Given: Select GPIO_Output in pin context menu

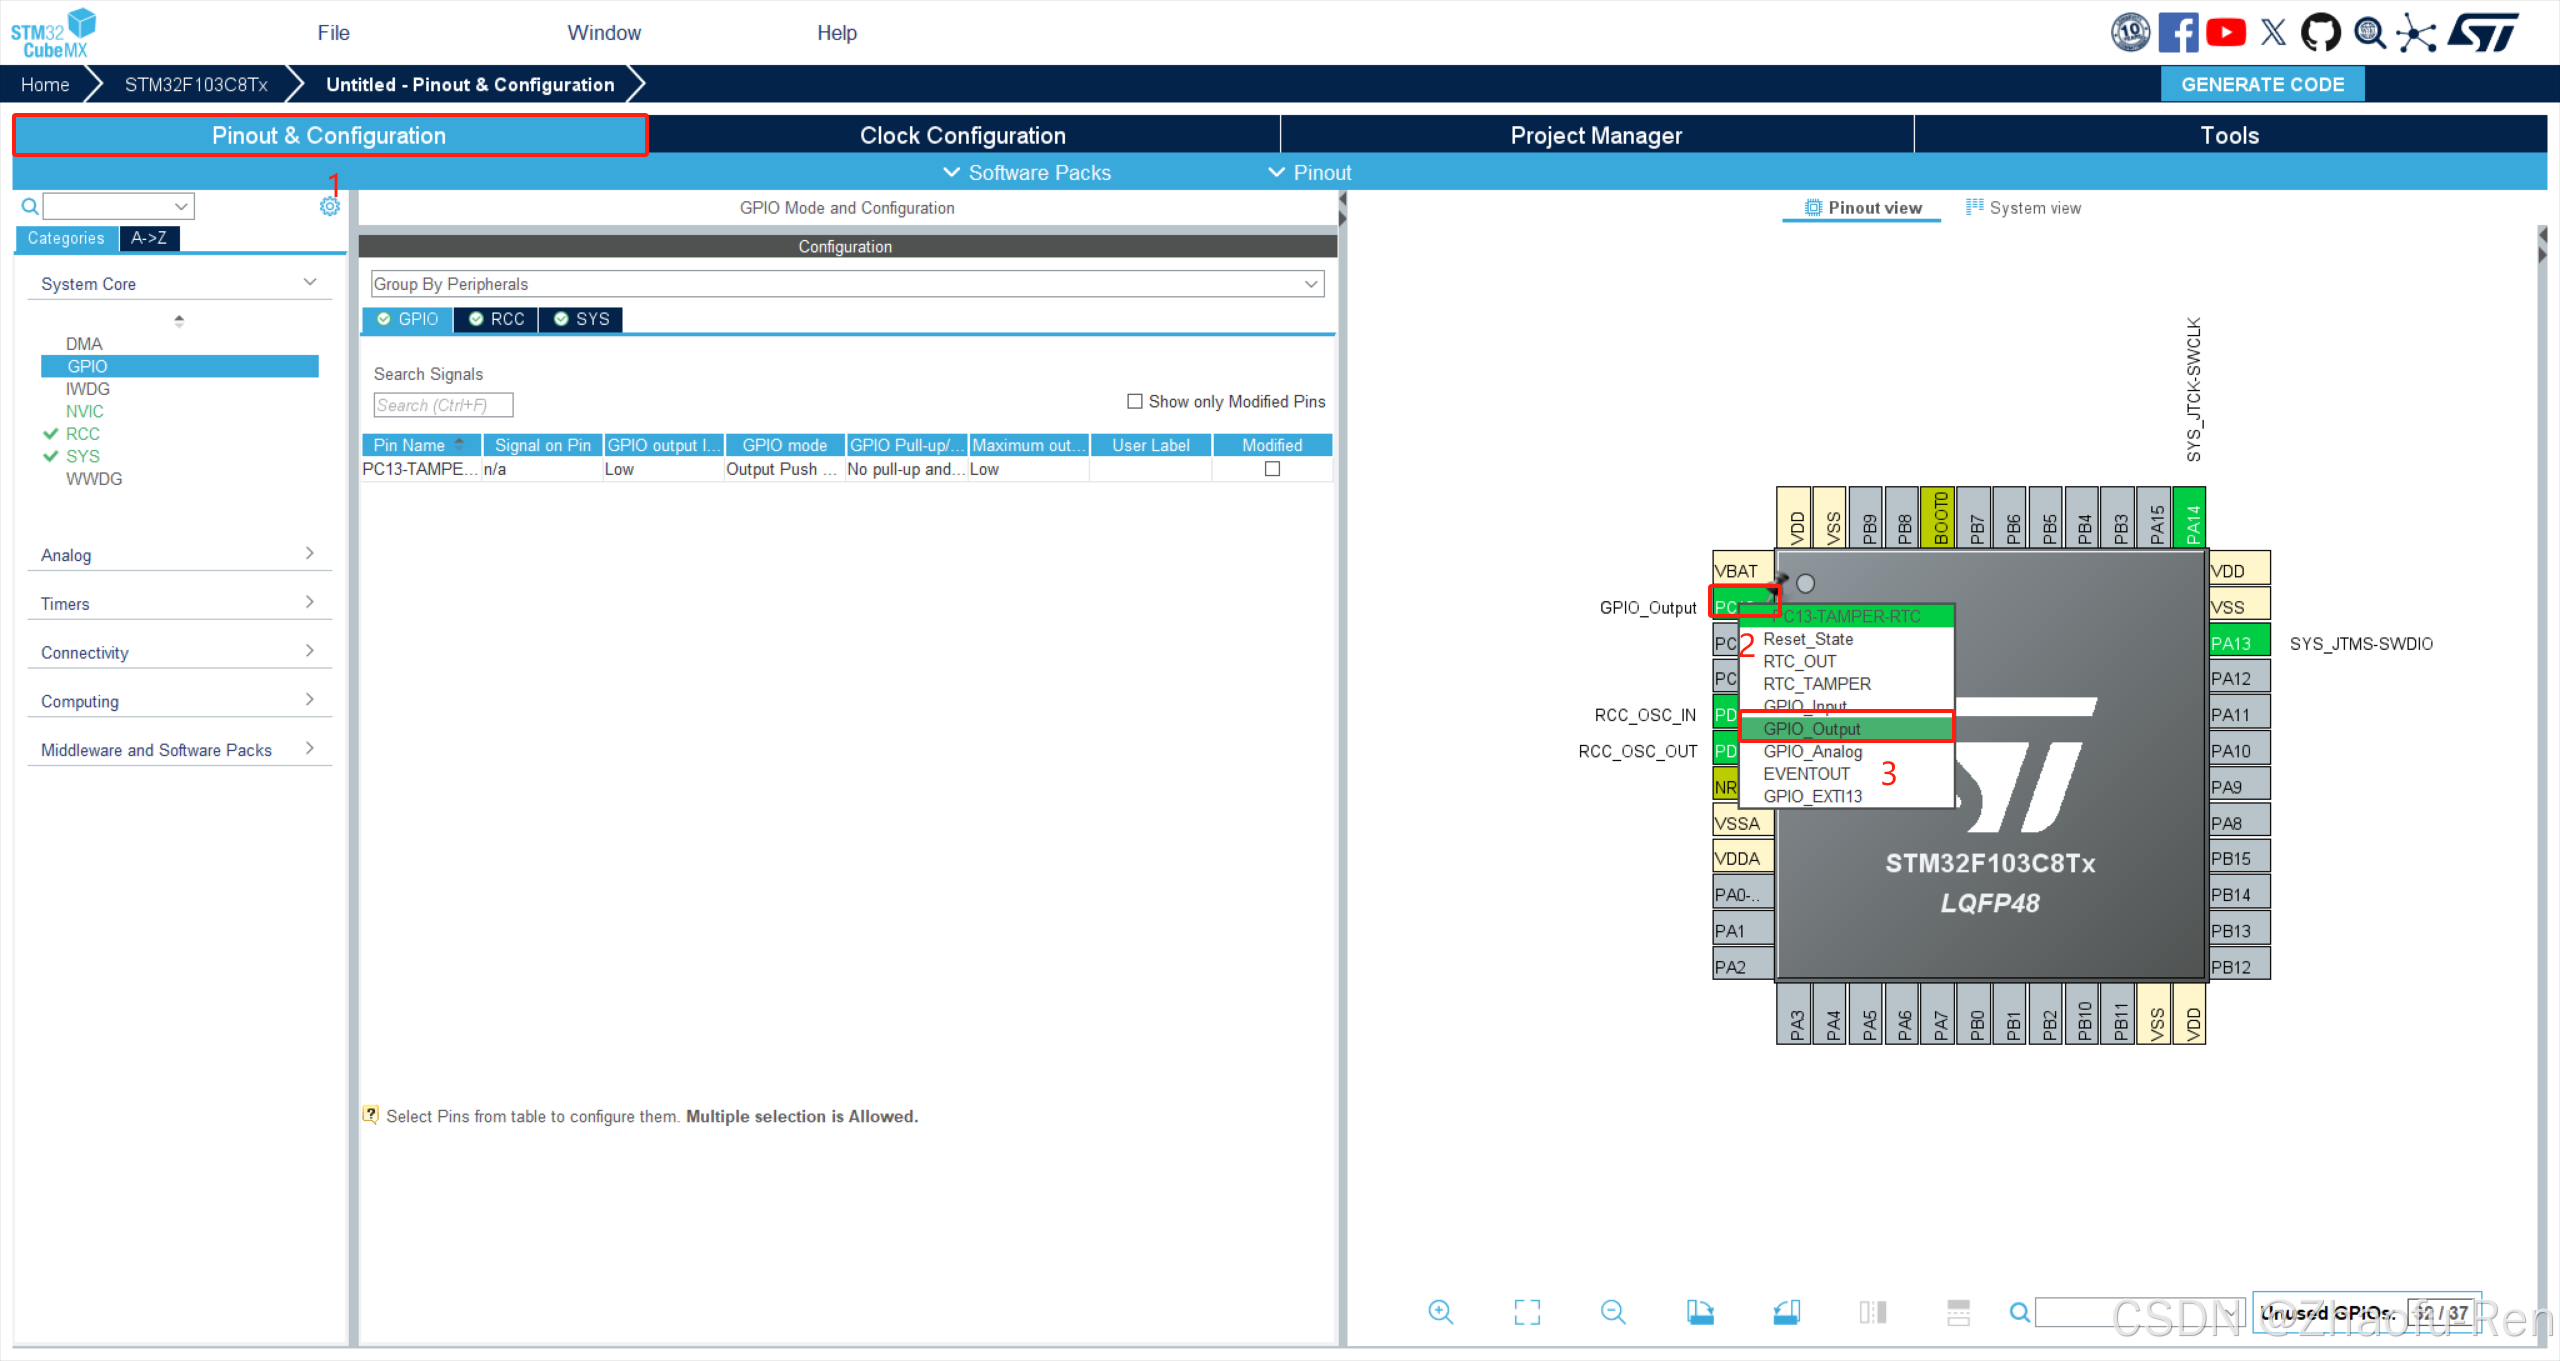Looking at the screenshot, I should (1846, 728).
